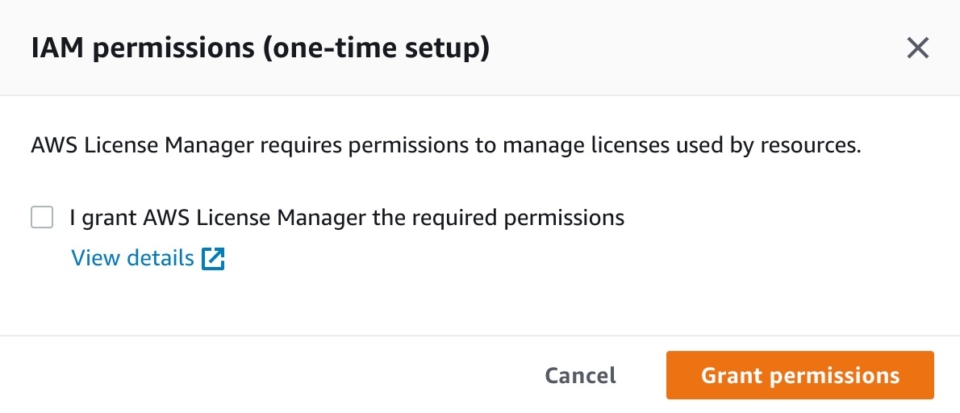Click the words 'View details' under the checkbox
The height and width of the screenshot is (413, 960).
tap(132, 258)
